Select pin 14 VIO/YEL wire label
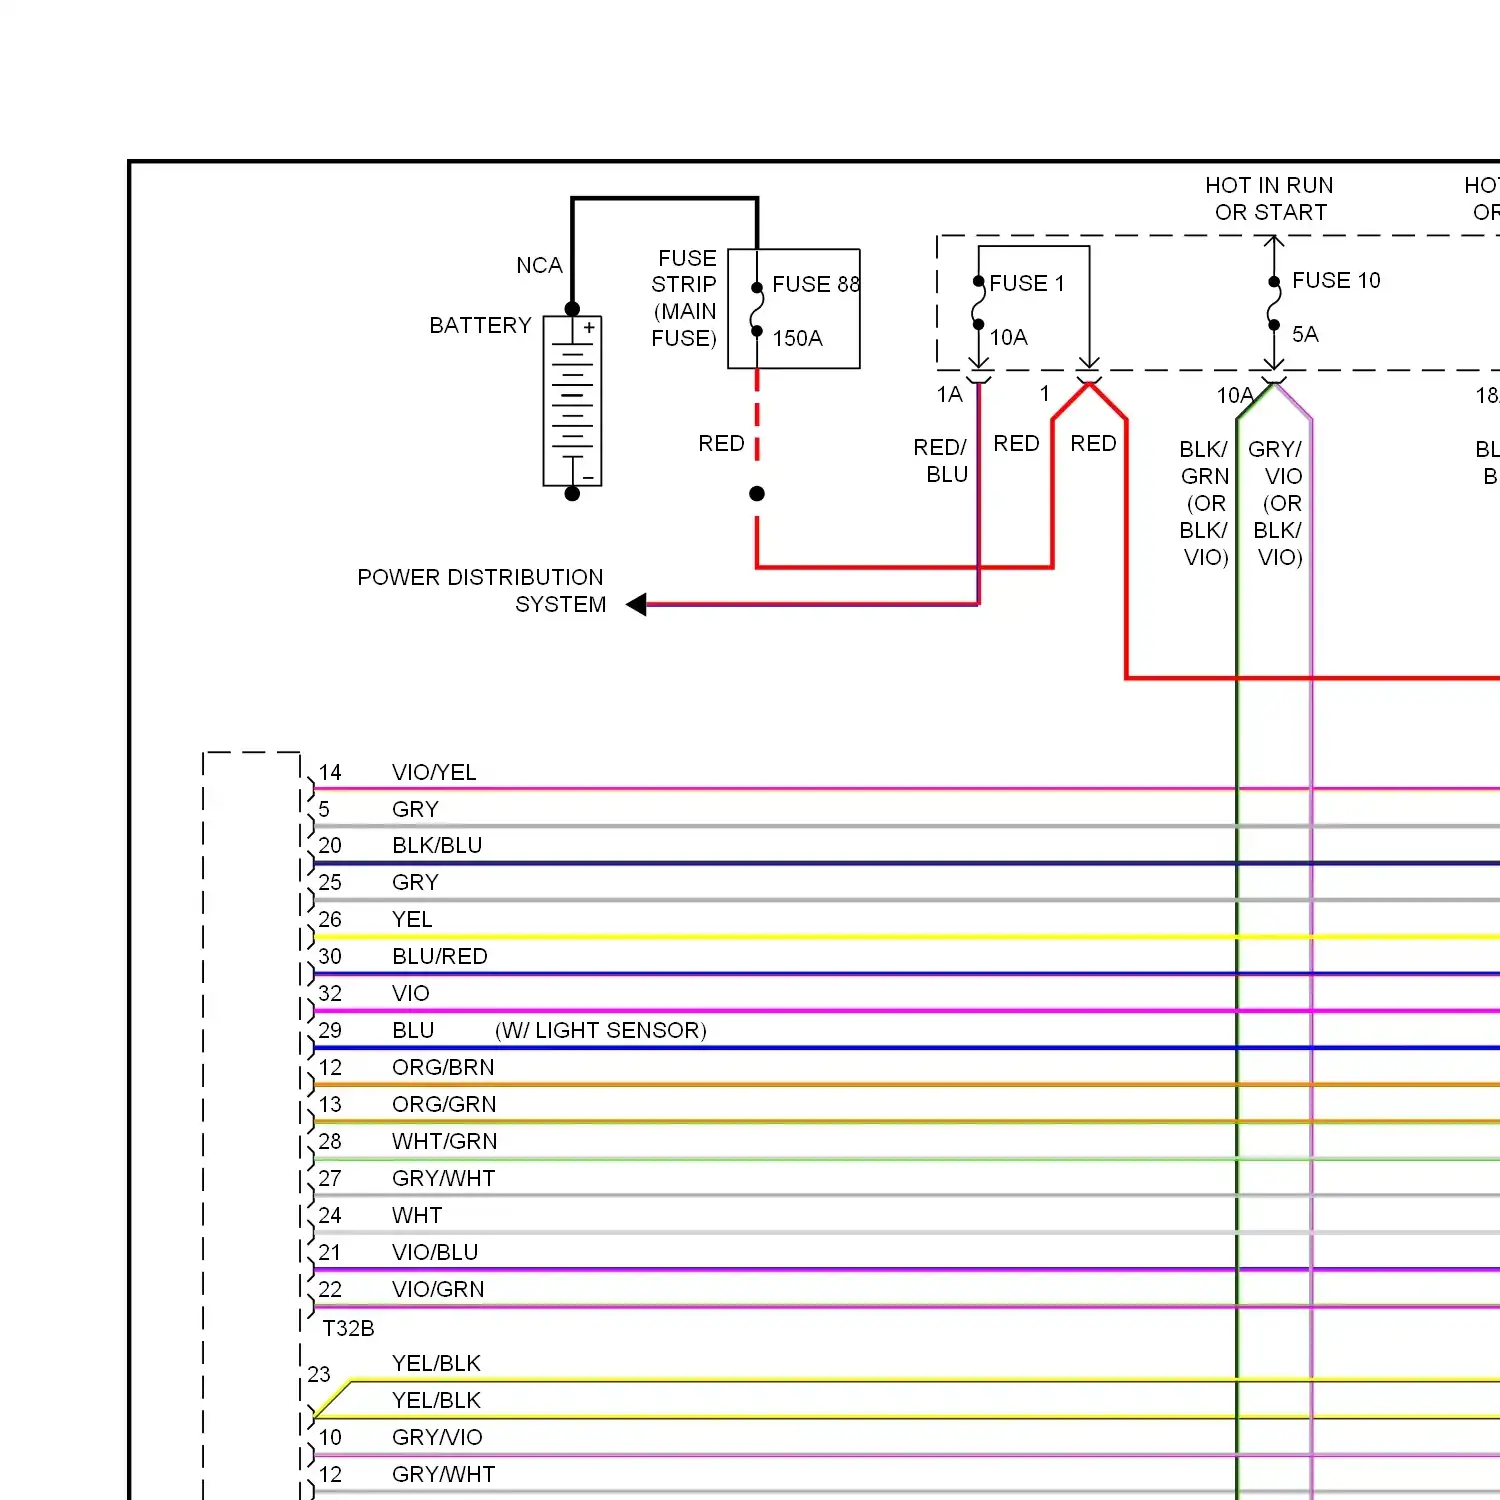 point(434,773)
